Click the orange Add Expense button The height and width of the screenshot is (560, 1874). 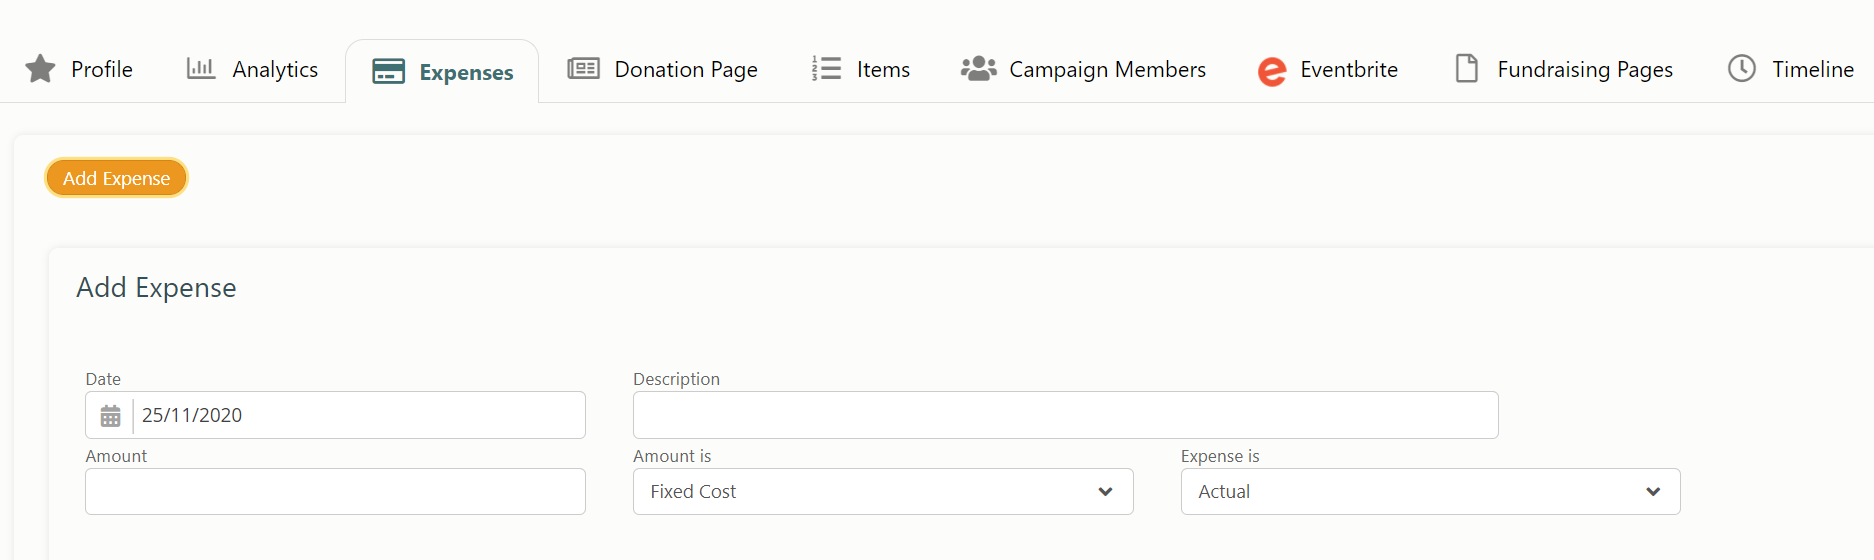(x=116, y=178)
